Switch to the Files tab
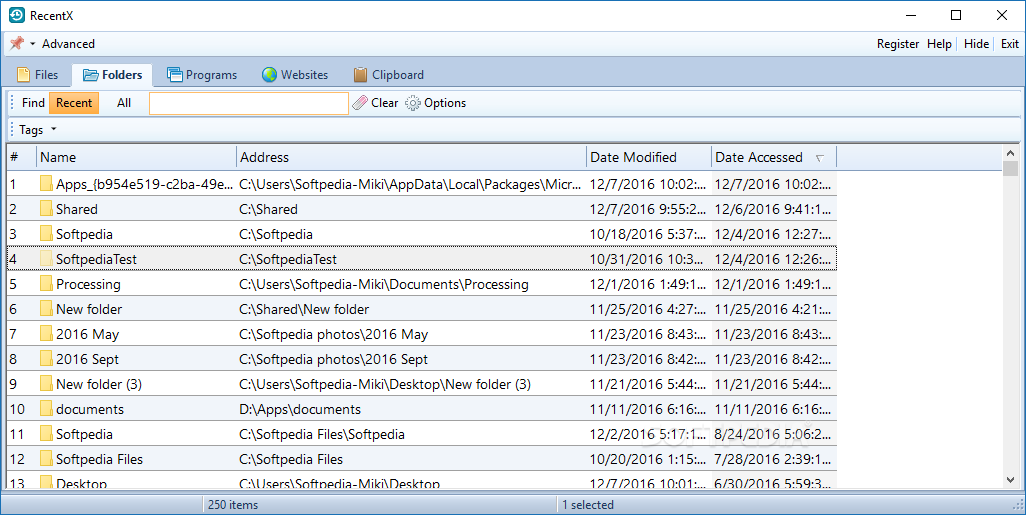The image size is (1026, 515). click(x=37, y=75)
